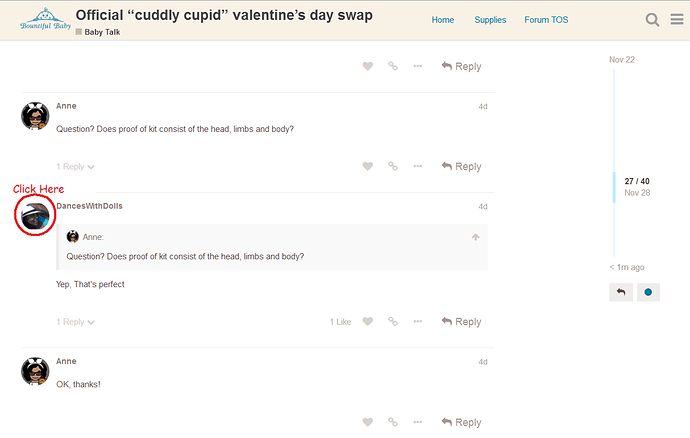Toggle tracking notification blue dot button
This screenshot has width=690, height=438.
coord(648,292)
